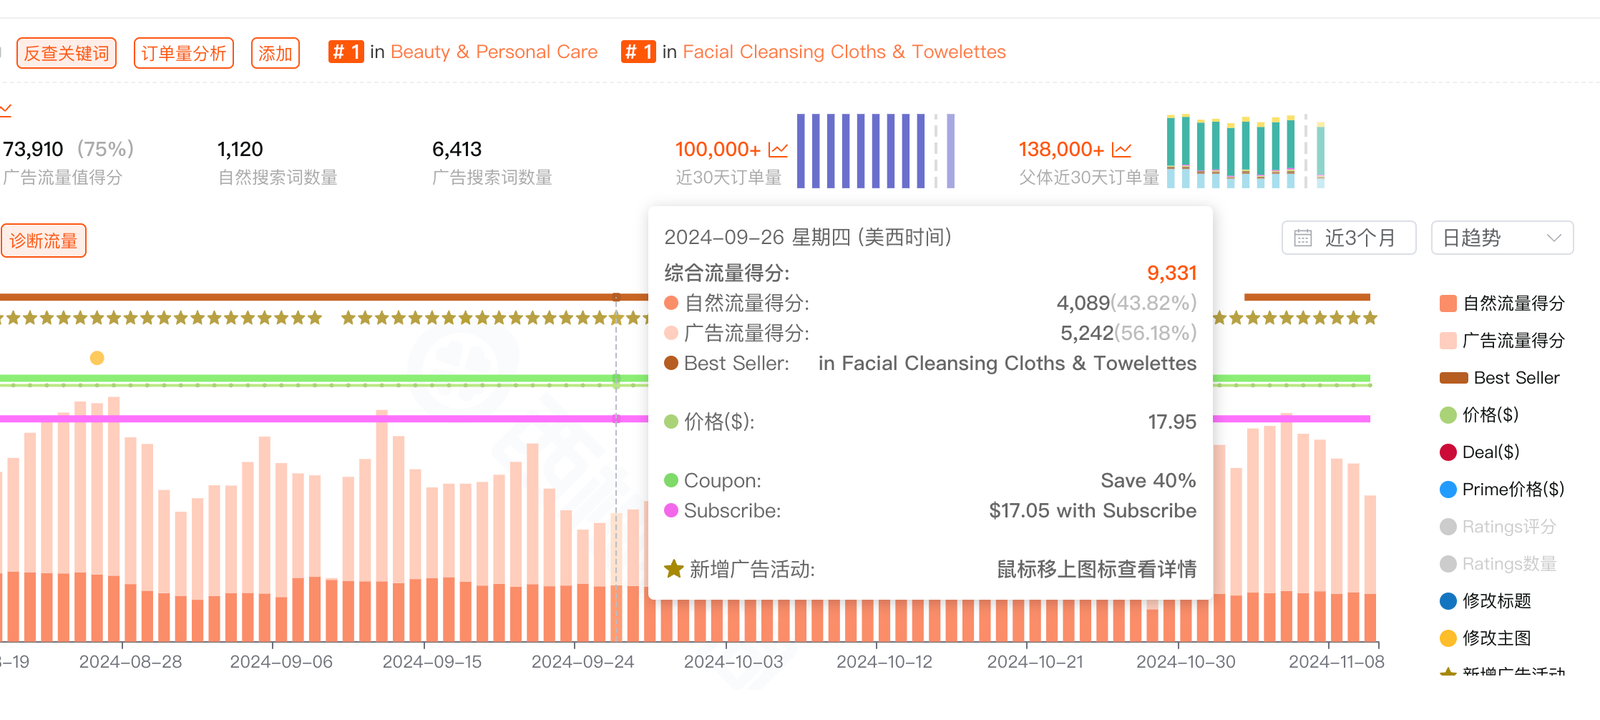This screenshot has width=1600, height=720.
Task: Open trend chart icon beside 100,000+
Action: coord(778,150)
